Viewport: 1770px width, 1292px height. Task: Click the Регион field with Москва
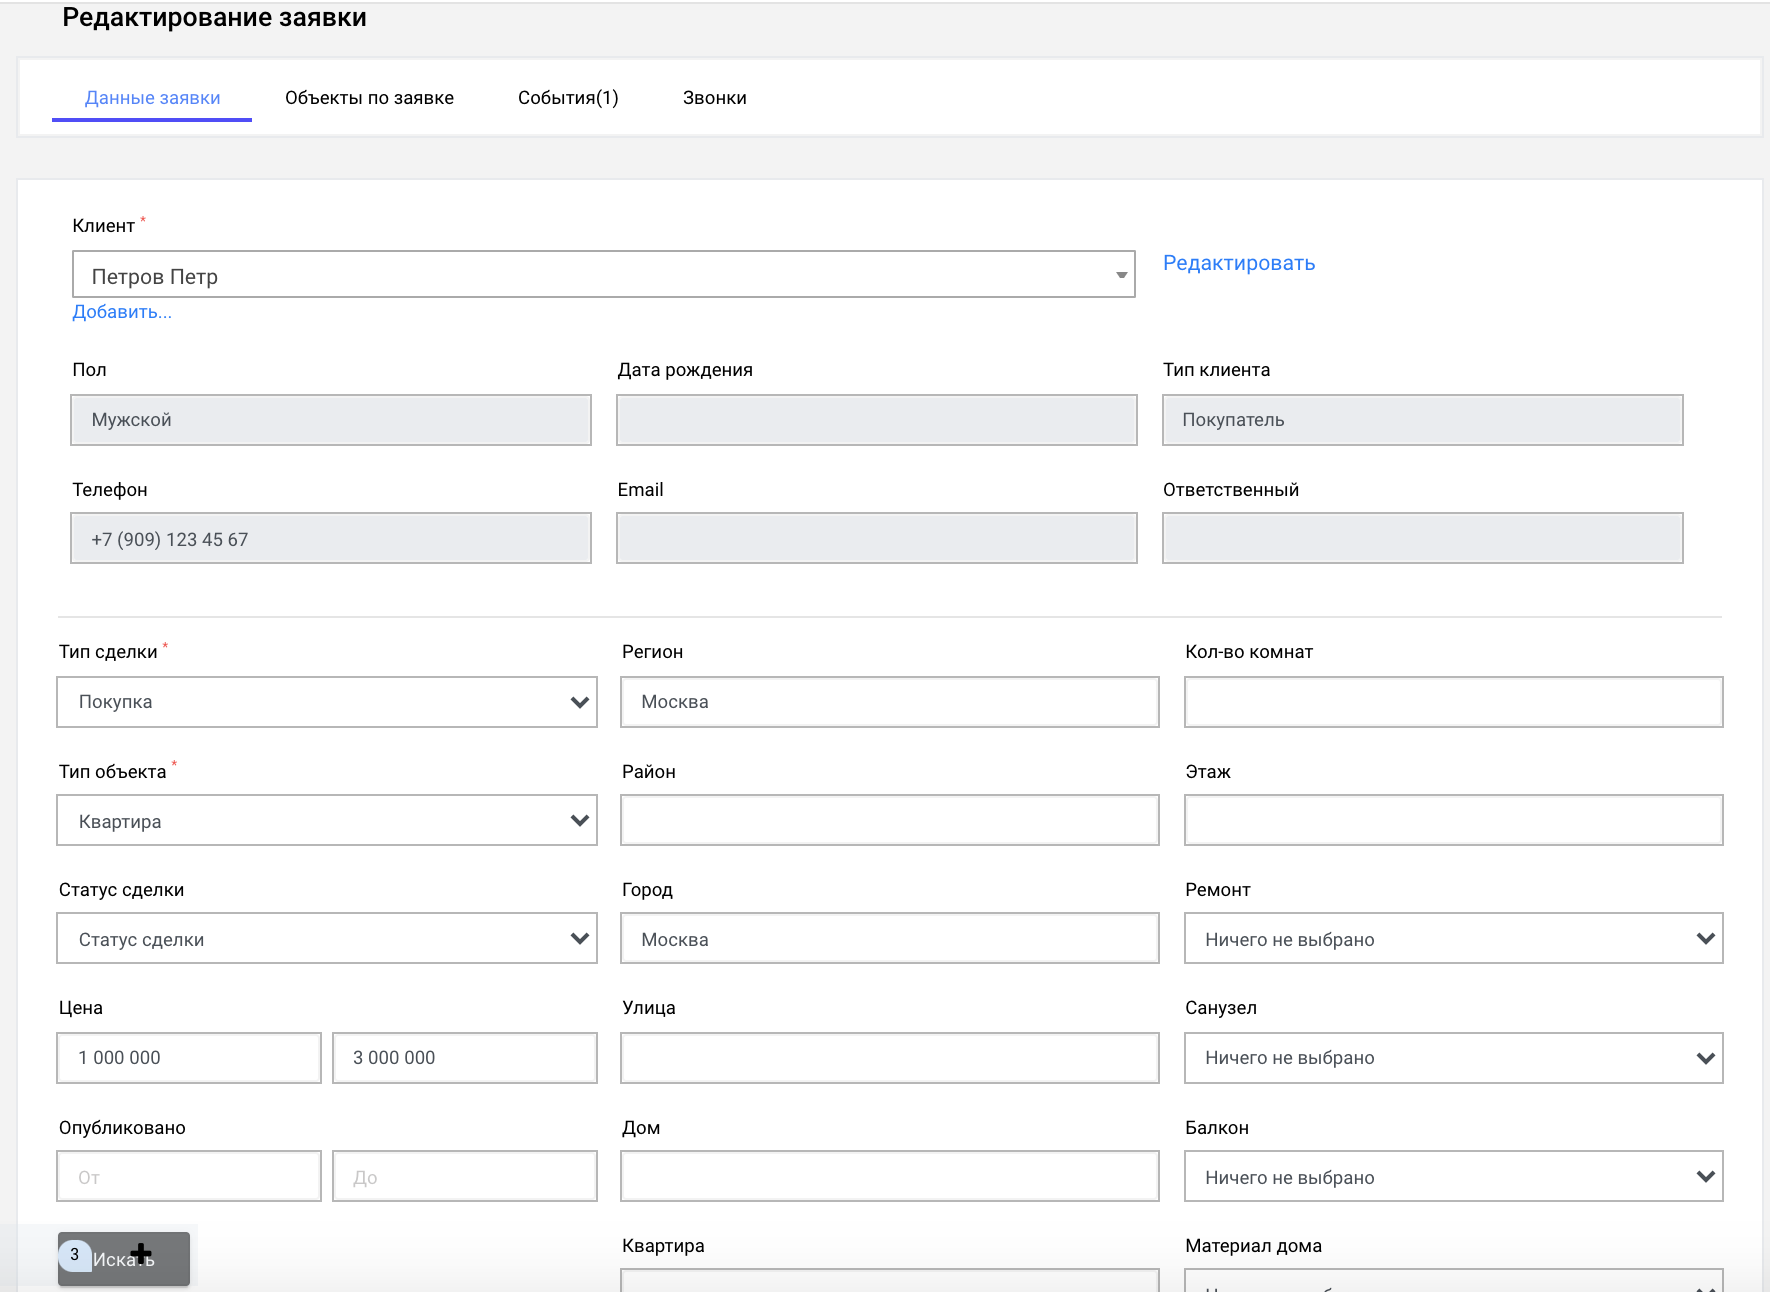tap(890, 702)
